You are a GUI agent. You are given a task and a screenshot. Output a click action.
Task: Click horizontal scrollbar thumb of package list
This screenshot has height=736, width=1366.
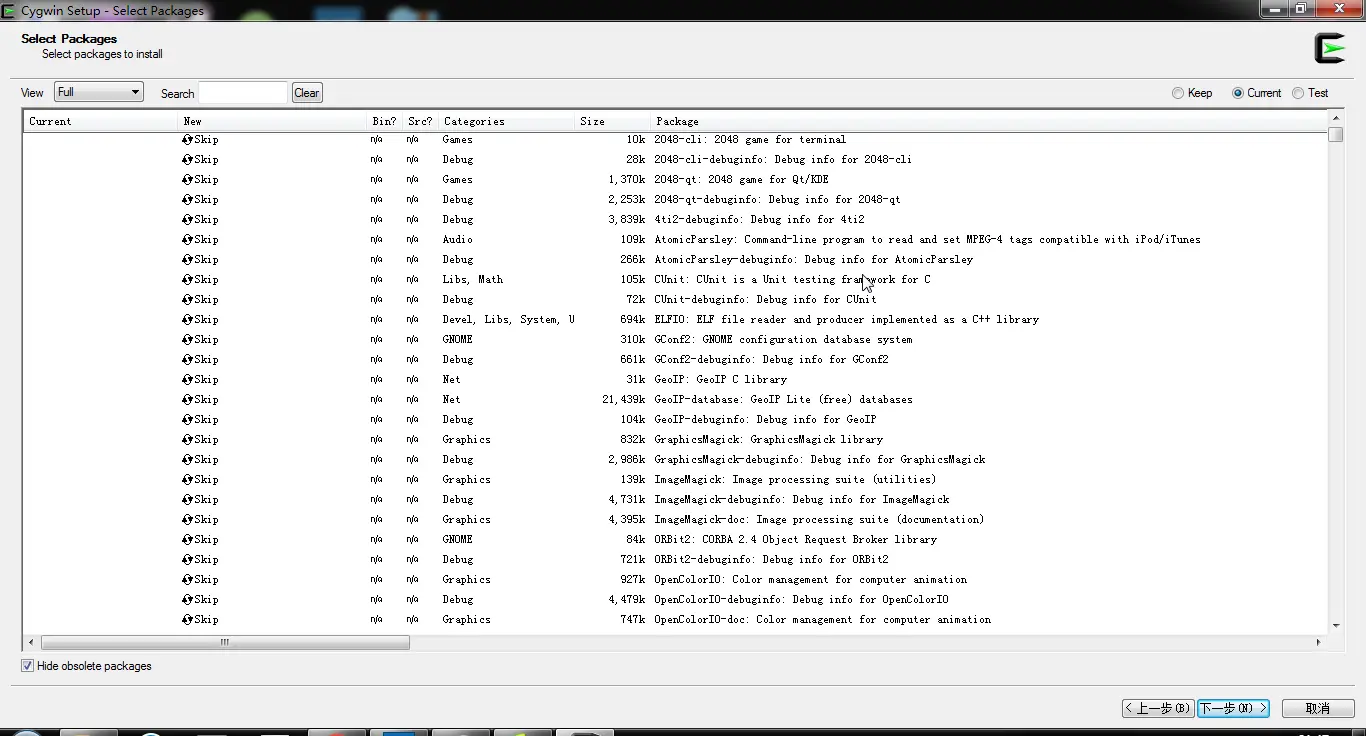pyautogui.click(x=225, y=642)
